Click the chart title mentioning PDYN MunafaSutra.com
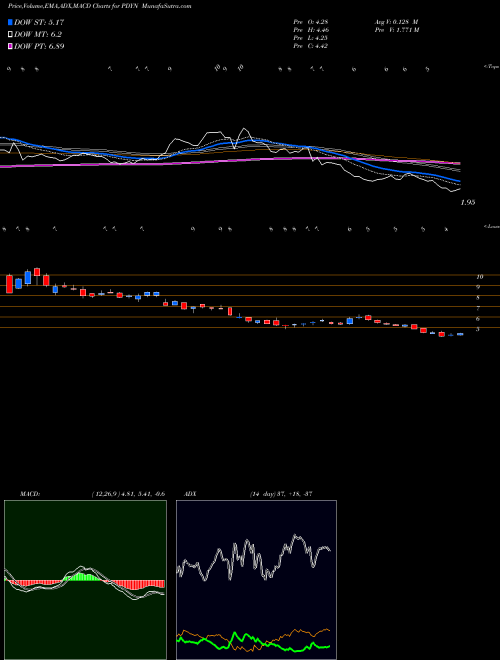Image resolution: width=500 pixels, height=660 pixels. pyautogui.click(x=100, y=7)
